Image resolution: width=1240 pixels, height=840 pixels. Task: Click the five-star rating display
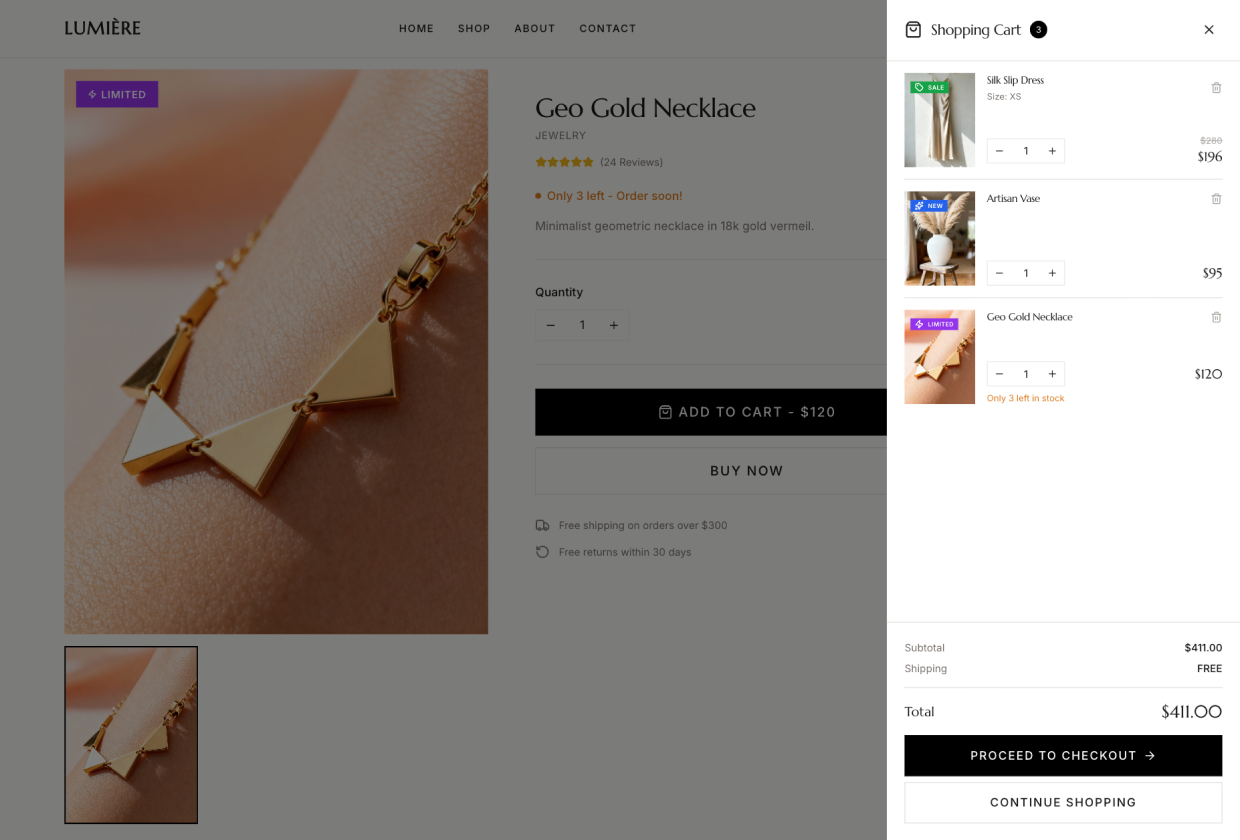pyautogui.click(x=564, y=160)
